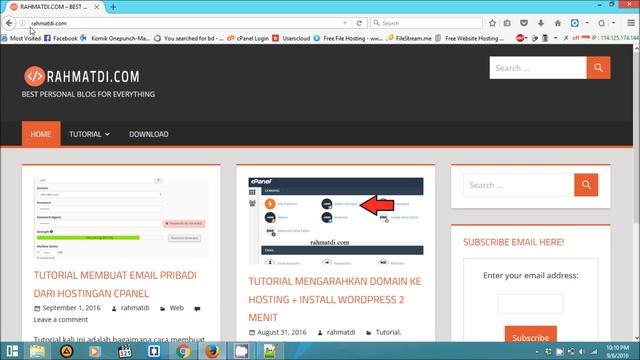Click the blue download manager extension icon
Viewport: 640px width, 360px height.
(x=575, y=23)
